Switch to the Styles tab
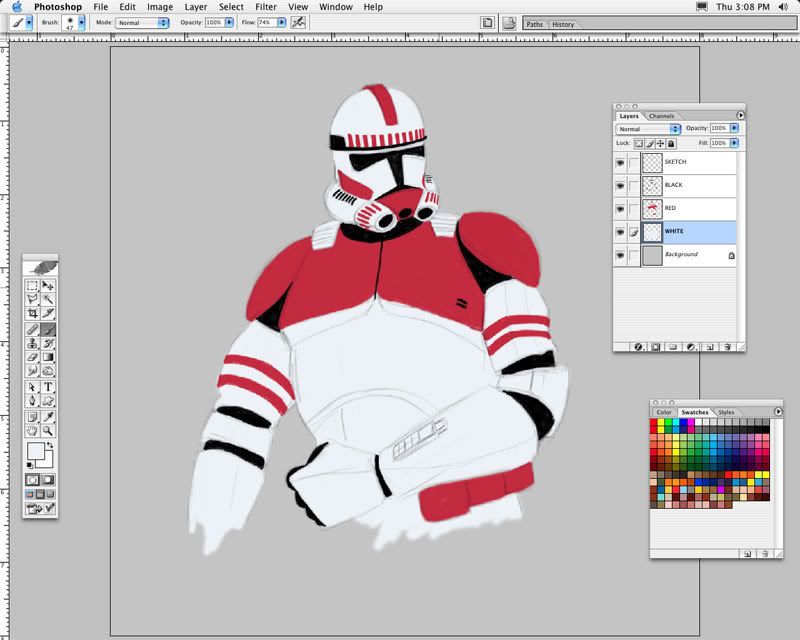This screenshot has height=640, width=800. click(726, 412)
